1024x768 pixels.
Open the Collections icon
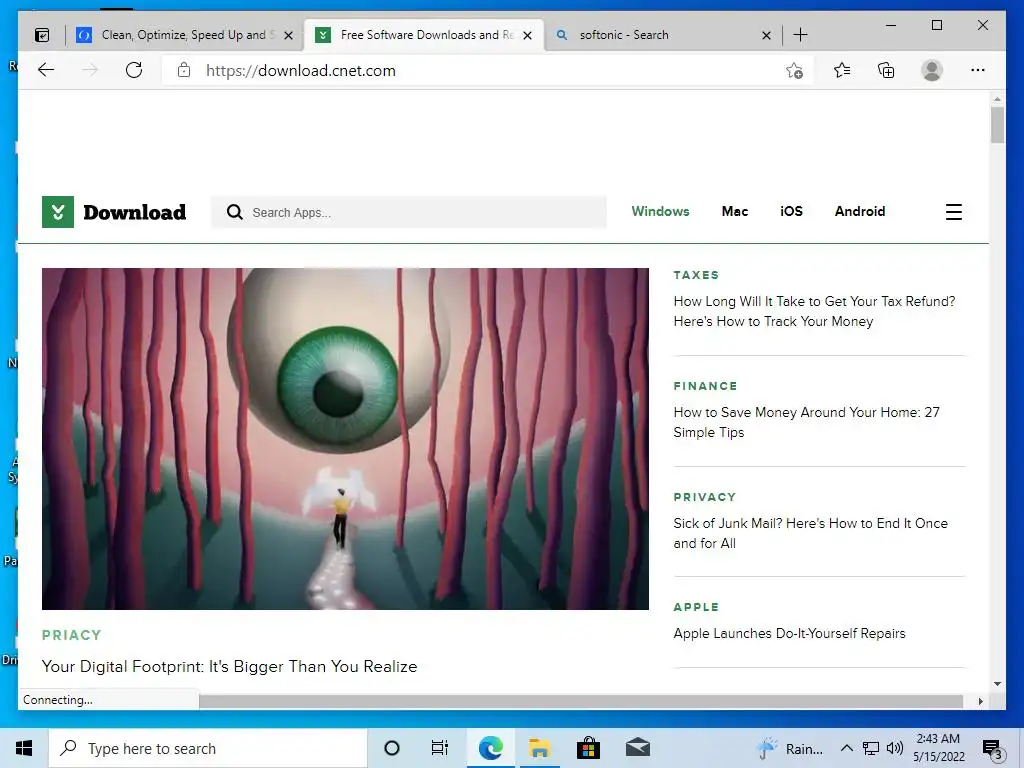coord(886,70)
